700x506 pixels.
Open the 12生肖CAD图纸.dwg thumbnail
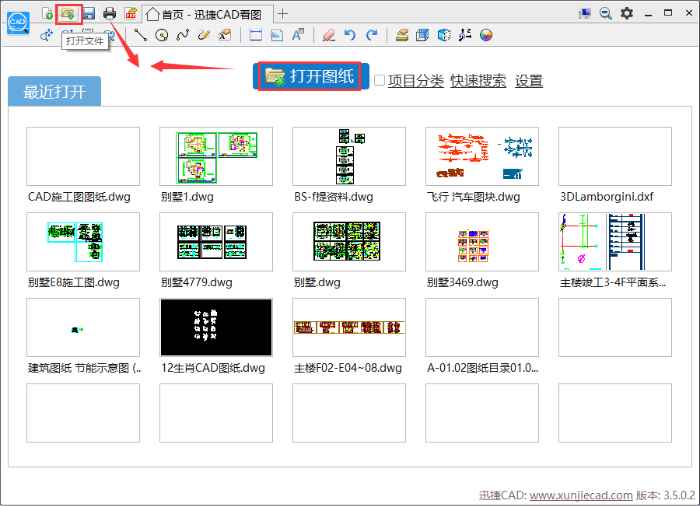[216, 327]
